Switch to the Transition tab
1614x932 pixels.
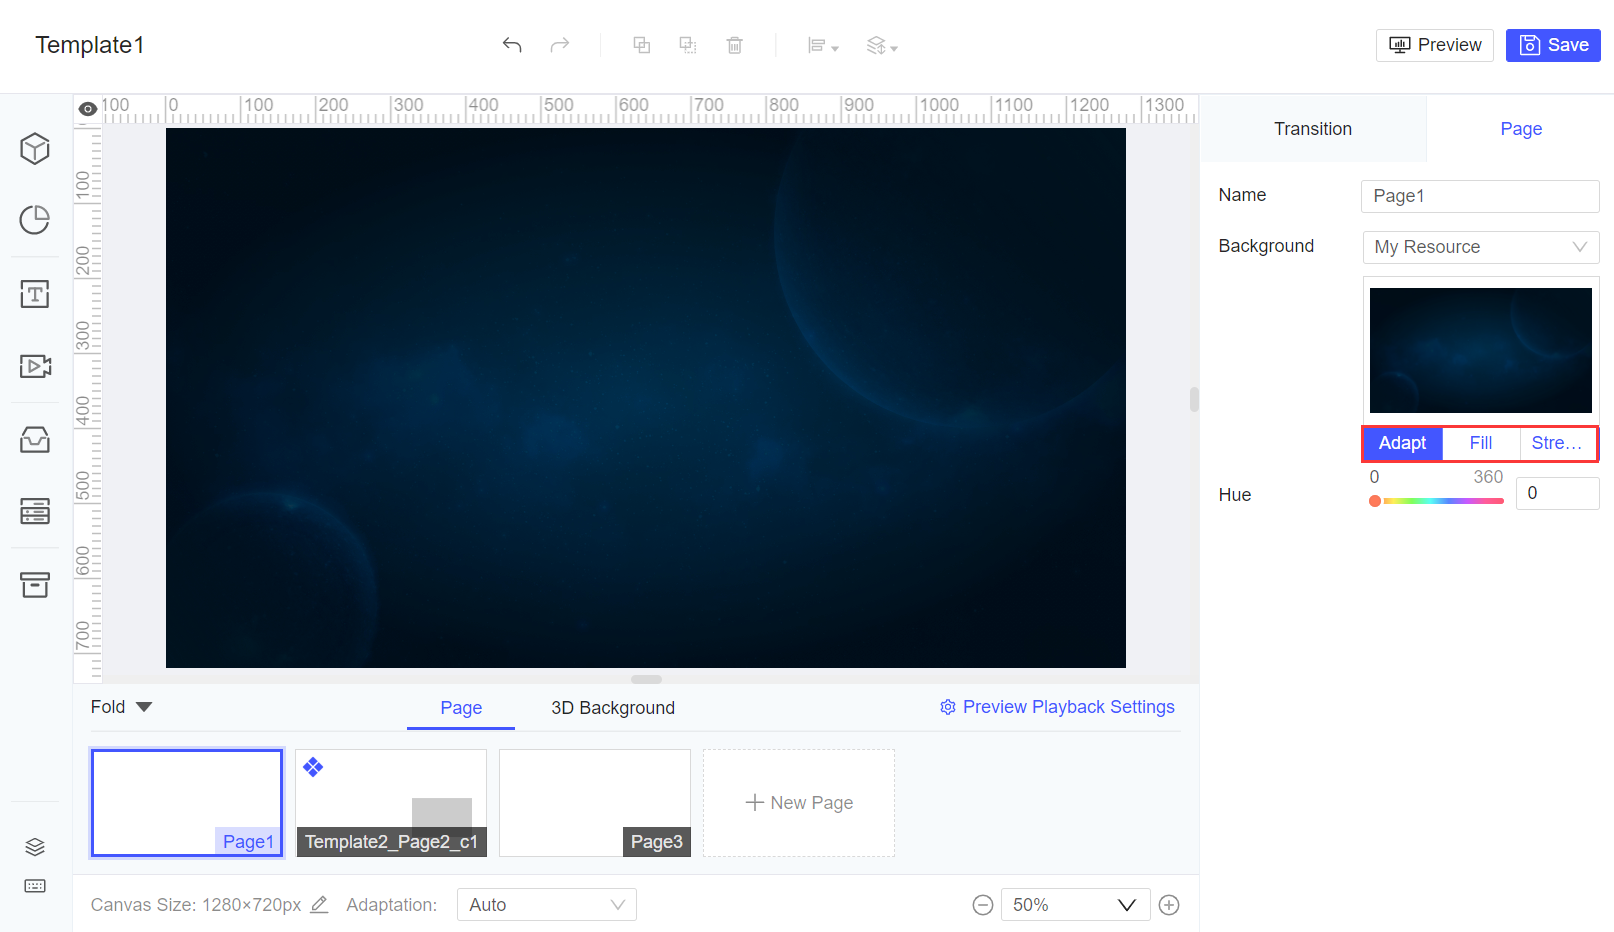1312,128
